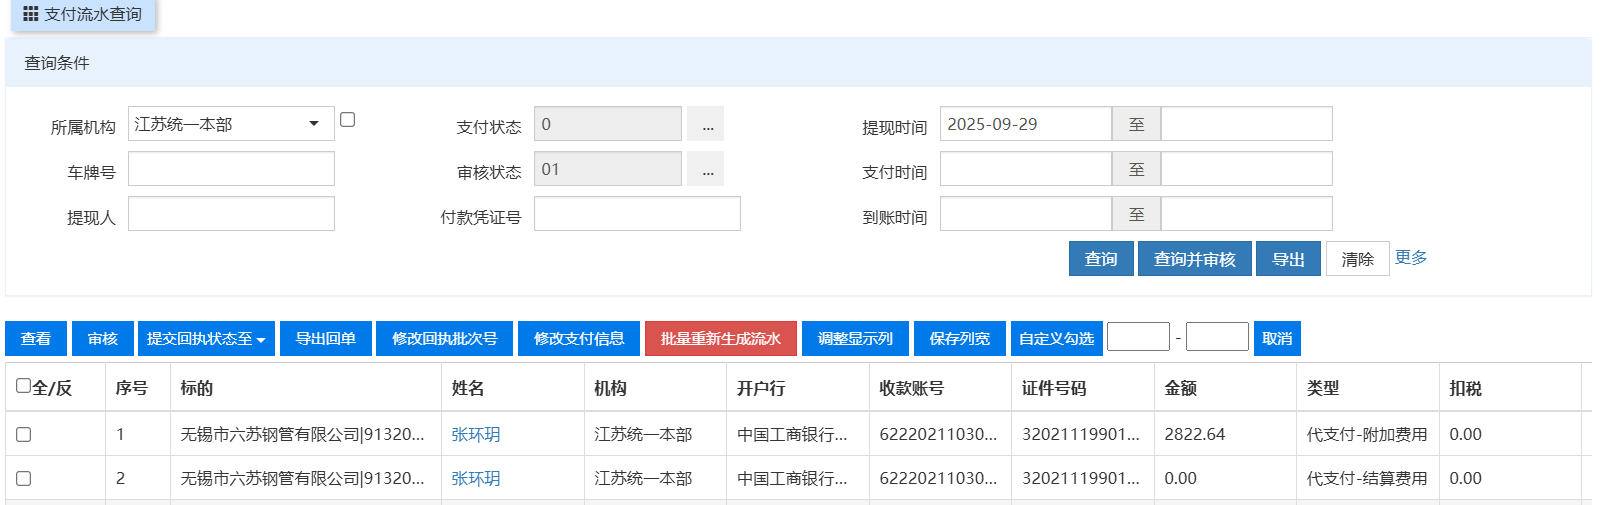The image size is (1609, 505).
Task: Expand the 提交回执状态至 dropdown button
Action: point(207,339)
